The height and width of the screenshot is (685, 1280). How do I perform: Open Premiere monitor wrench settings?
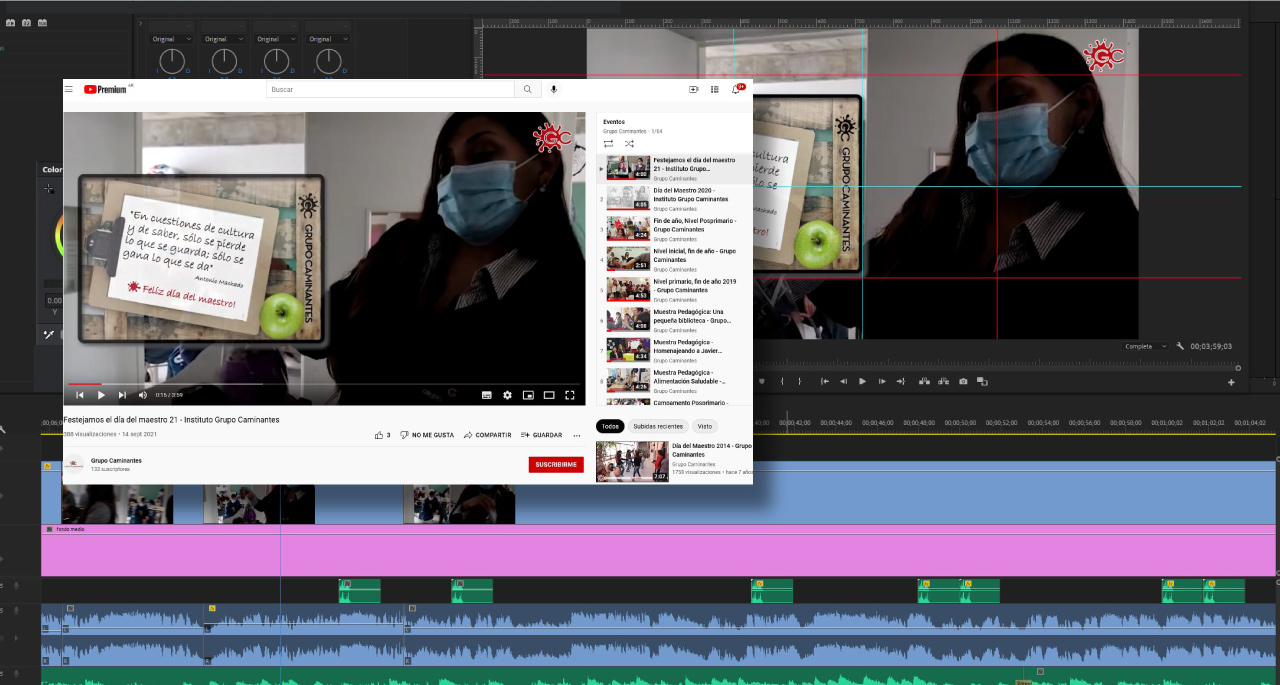click(1180, 346)
